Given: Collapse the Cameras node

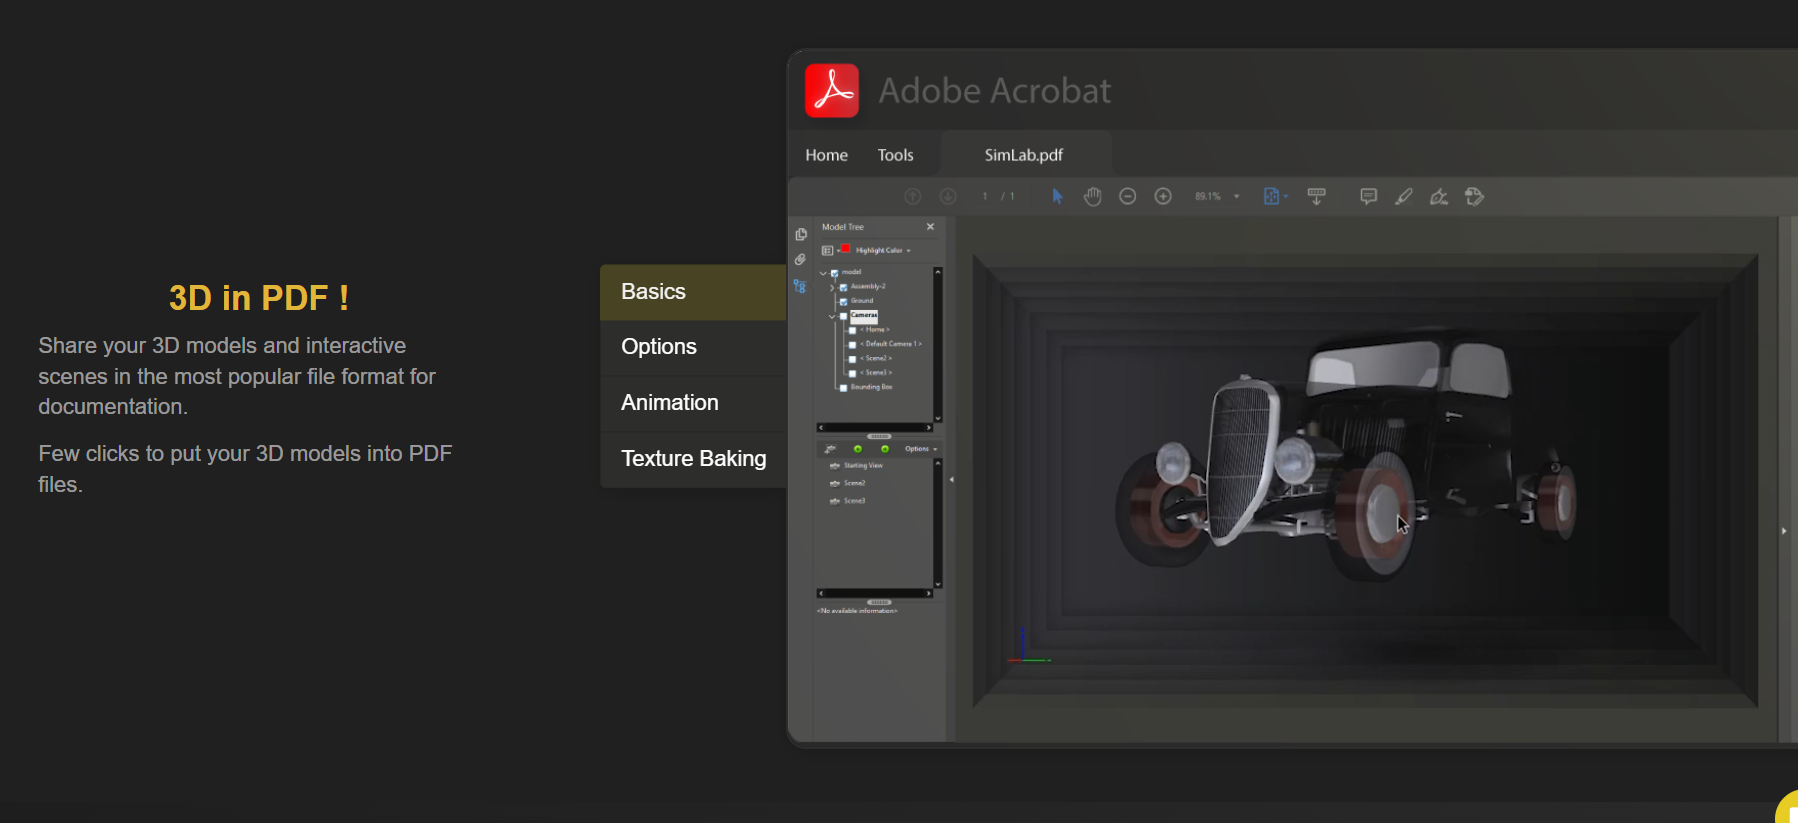Looking at the screenshot, I should point(832,316).
